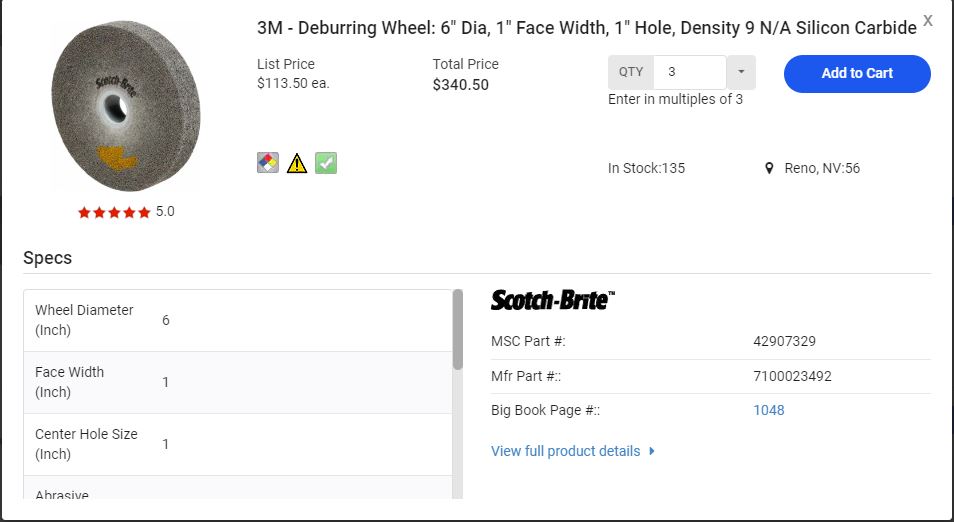Click the deburring wheel product image
This screenshot has width=954, height=522.
[126, 105]
